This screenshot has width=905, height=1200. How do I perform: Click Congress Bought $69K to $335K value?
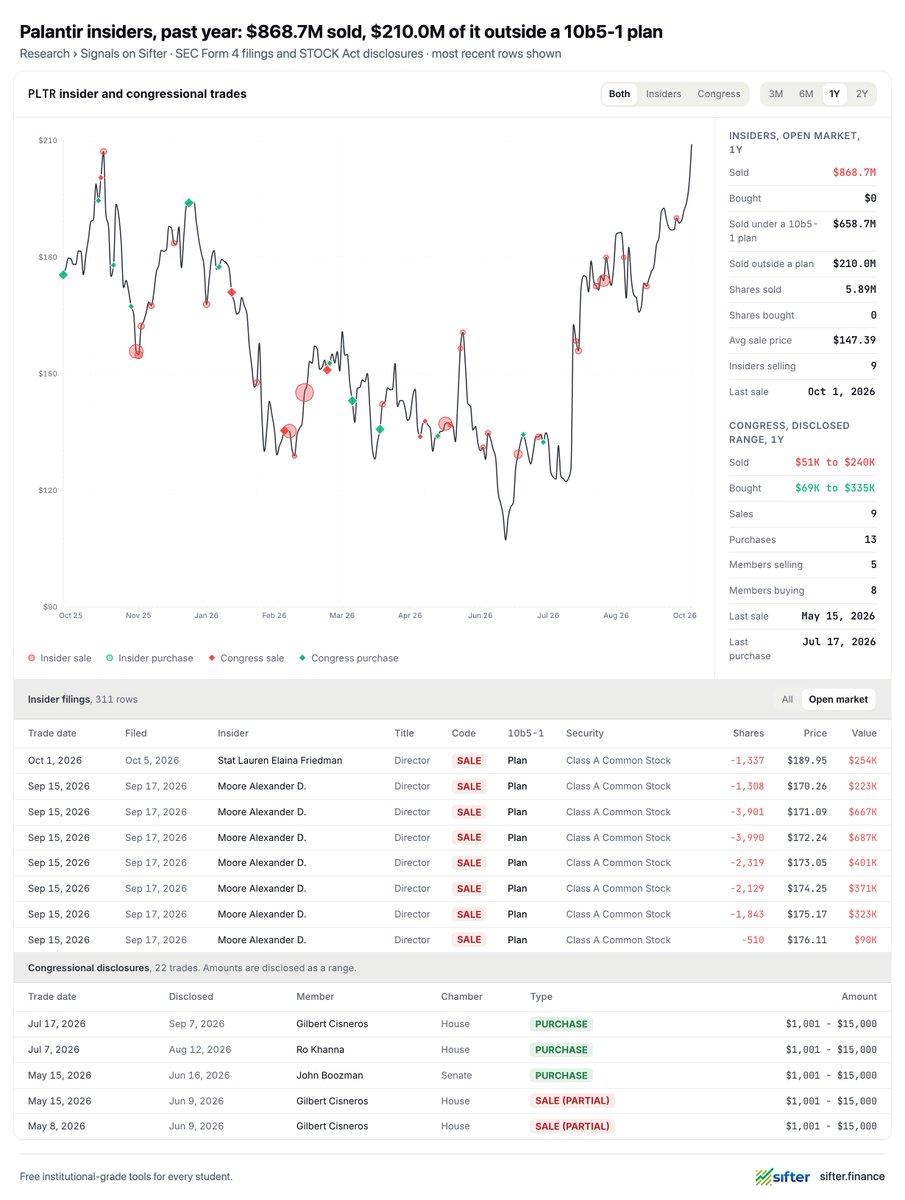(835, 488)
